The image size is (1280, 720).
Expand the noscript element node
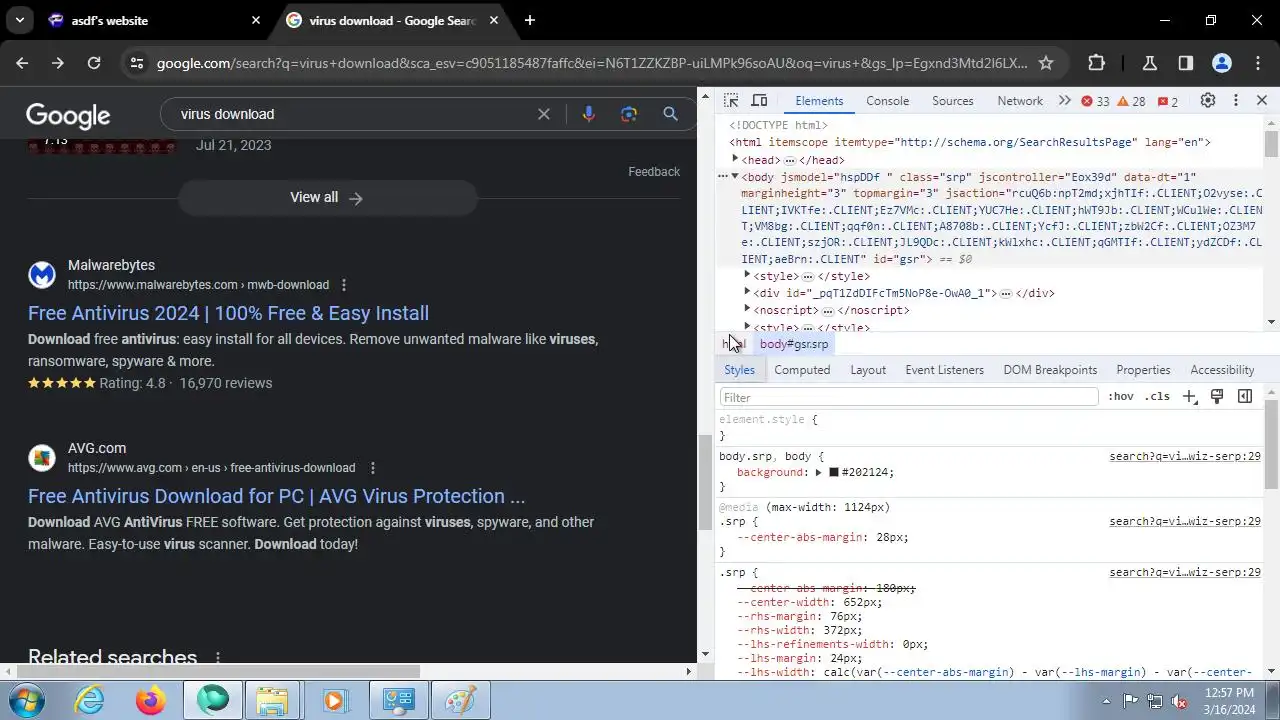747,309
